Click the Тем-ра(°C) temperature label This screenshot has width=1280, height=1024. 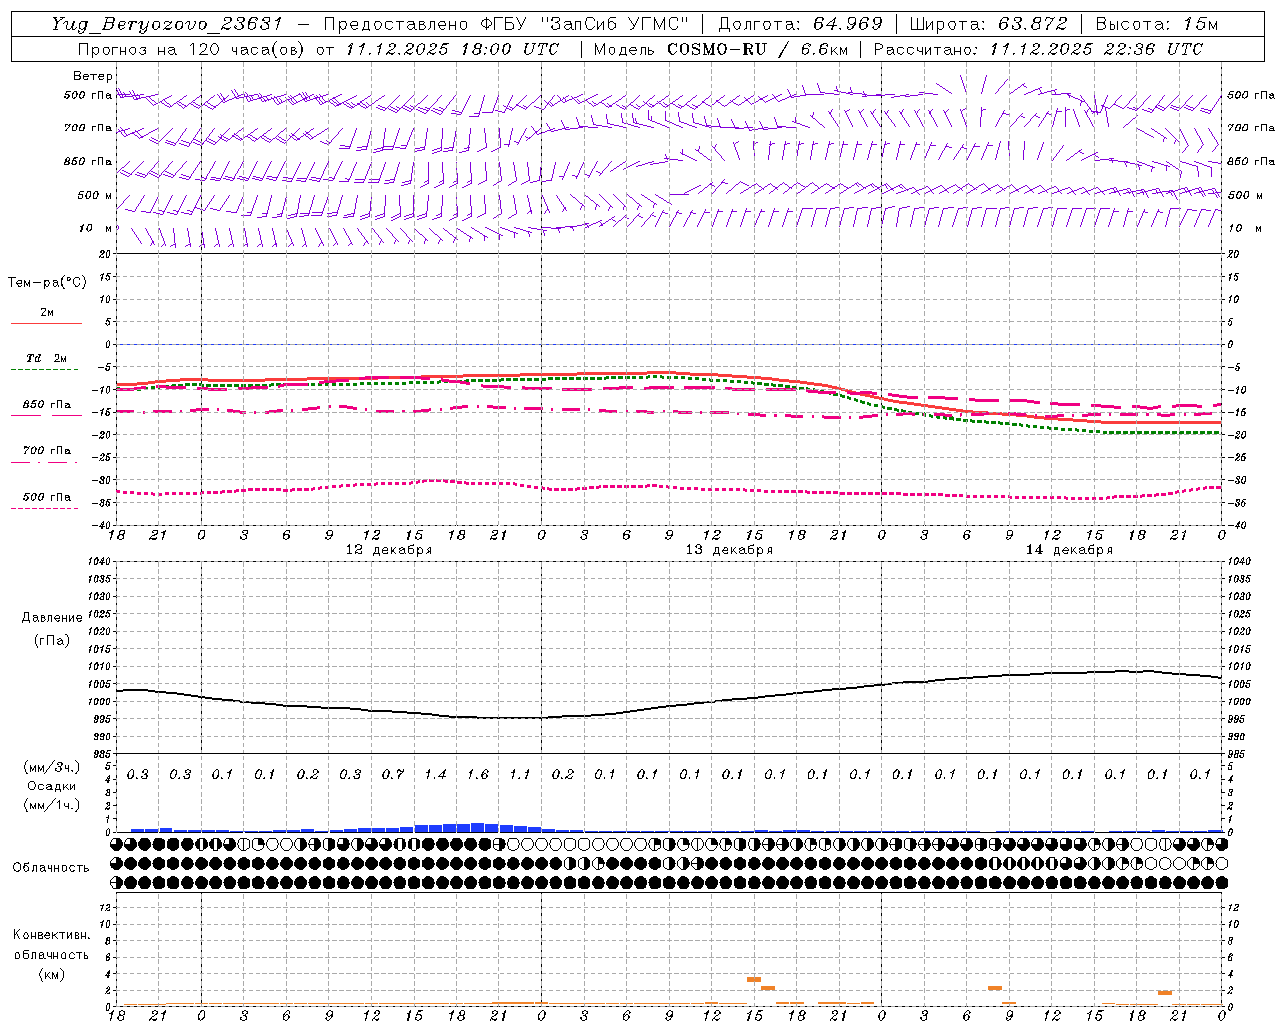tap(47, 282)
